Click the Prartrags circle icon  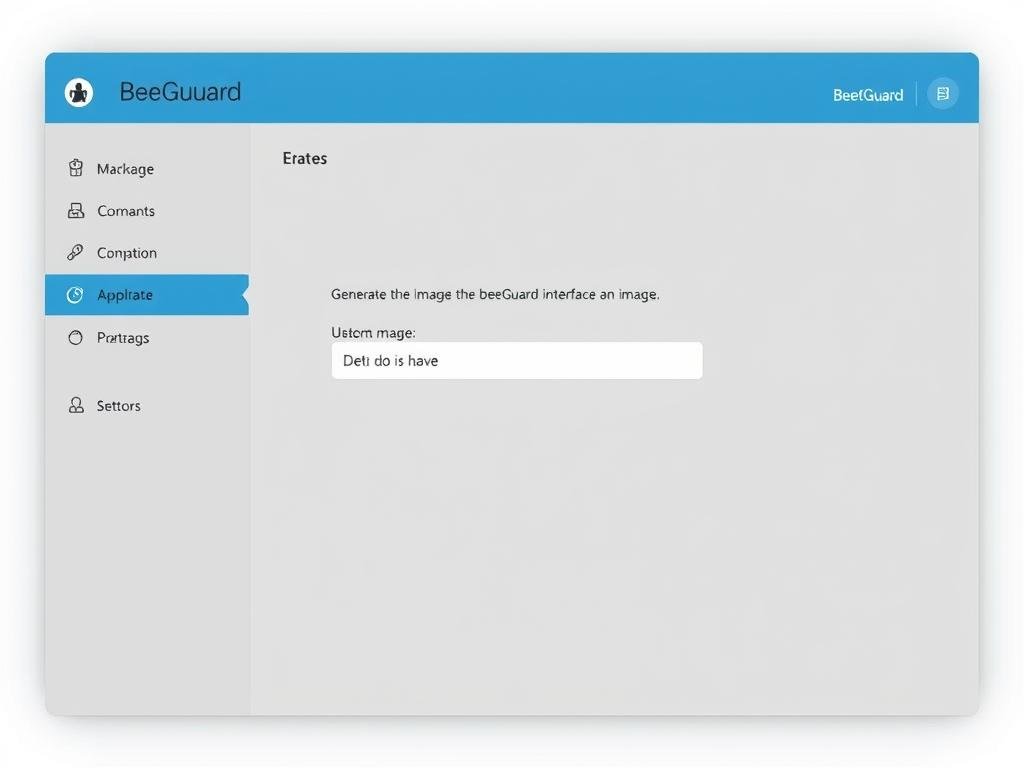75,338
